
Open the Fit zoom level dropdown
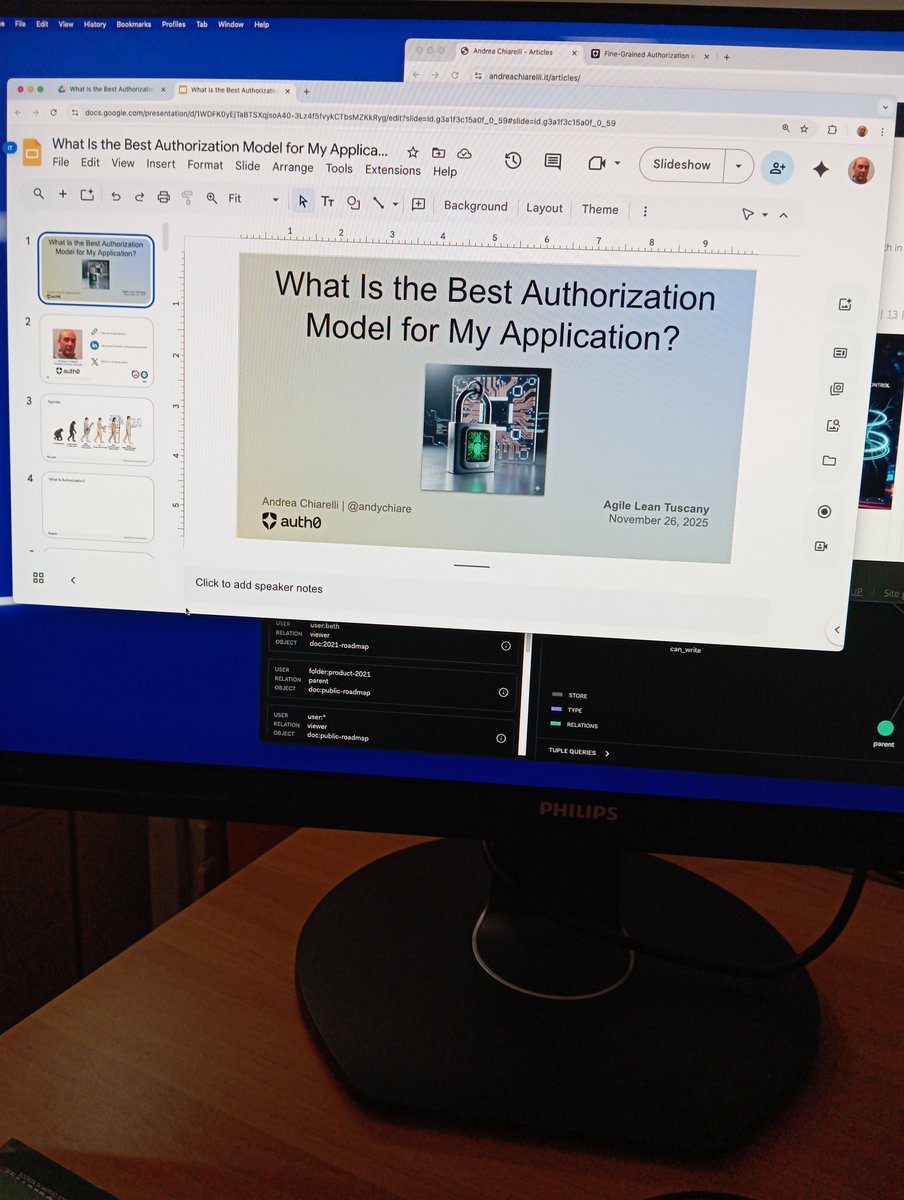(x=253, y=199)
